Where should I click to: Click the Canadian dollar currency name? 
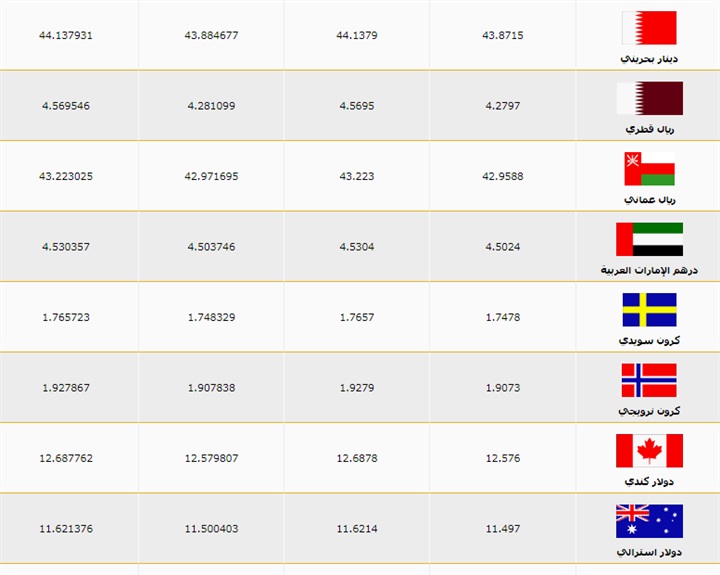pyautogui.click(x=649, y=482)
